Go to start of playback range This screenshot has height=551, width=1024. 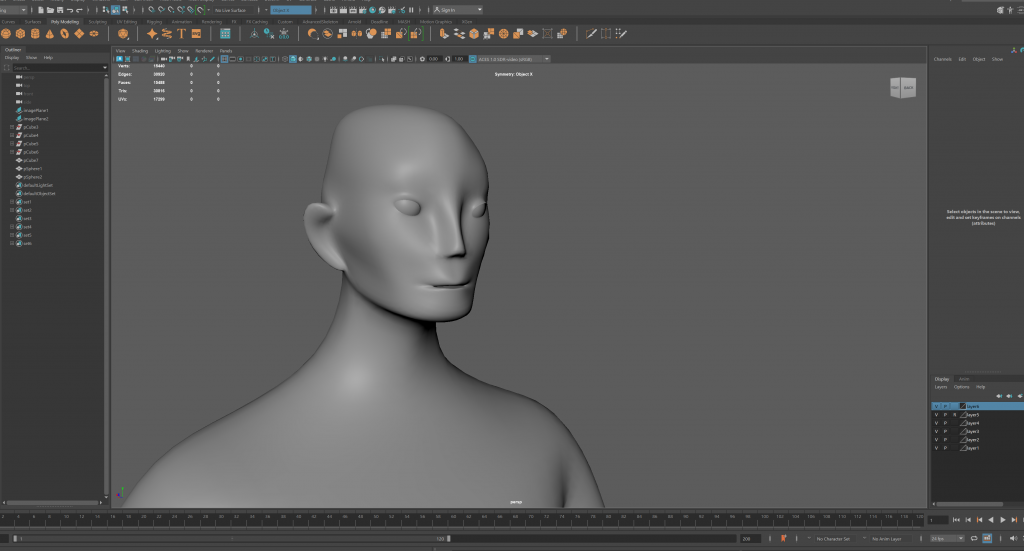pyautogui.click(x=956, y=520)
